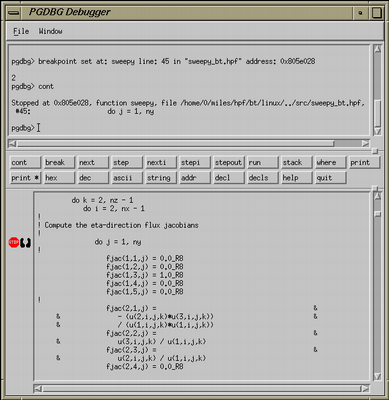Screen dimensions: 389x400
Task: Click the decl button
Action: click(x=229, y=178)
